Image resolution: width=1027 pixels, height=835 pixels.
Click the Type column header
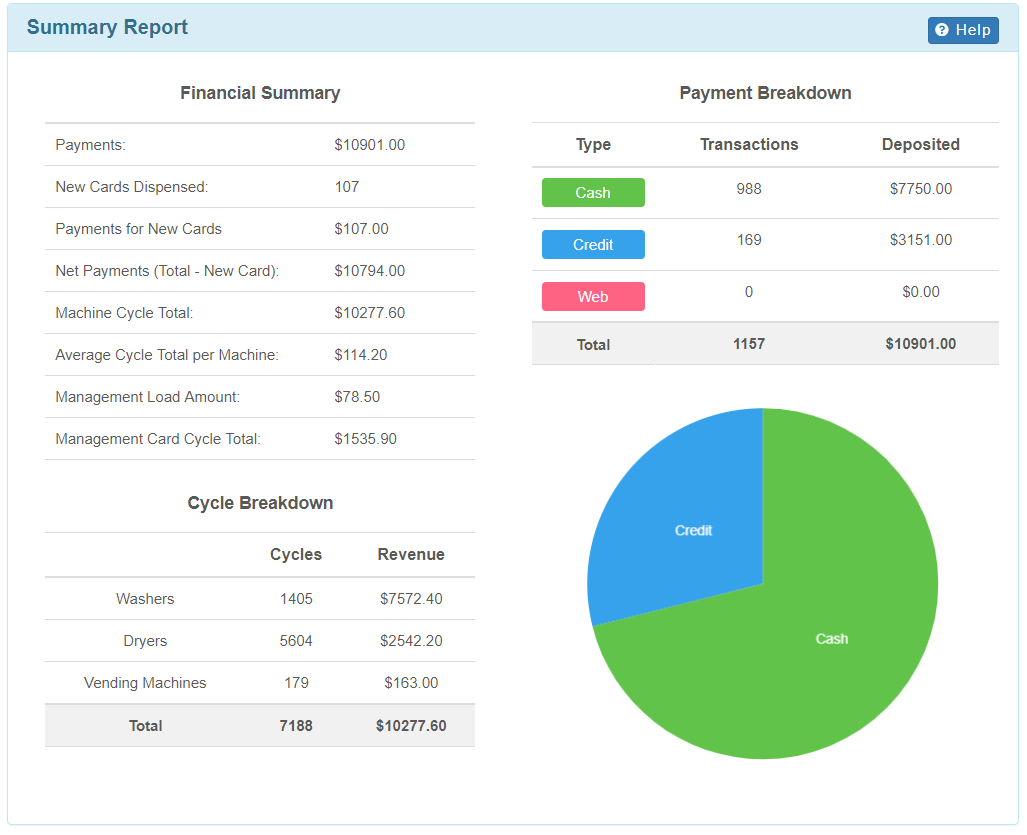(x=593, y=144)
